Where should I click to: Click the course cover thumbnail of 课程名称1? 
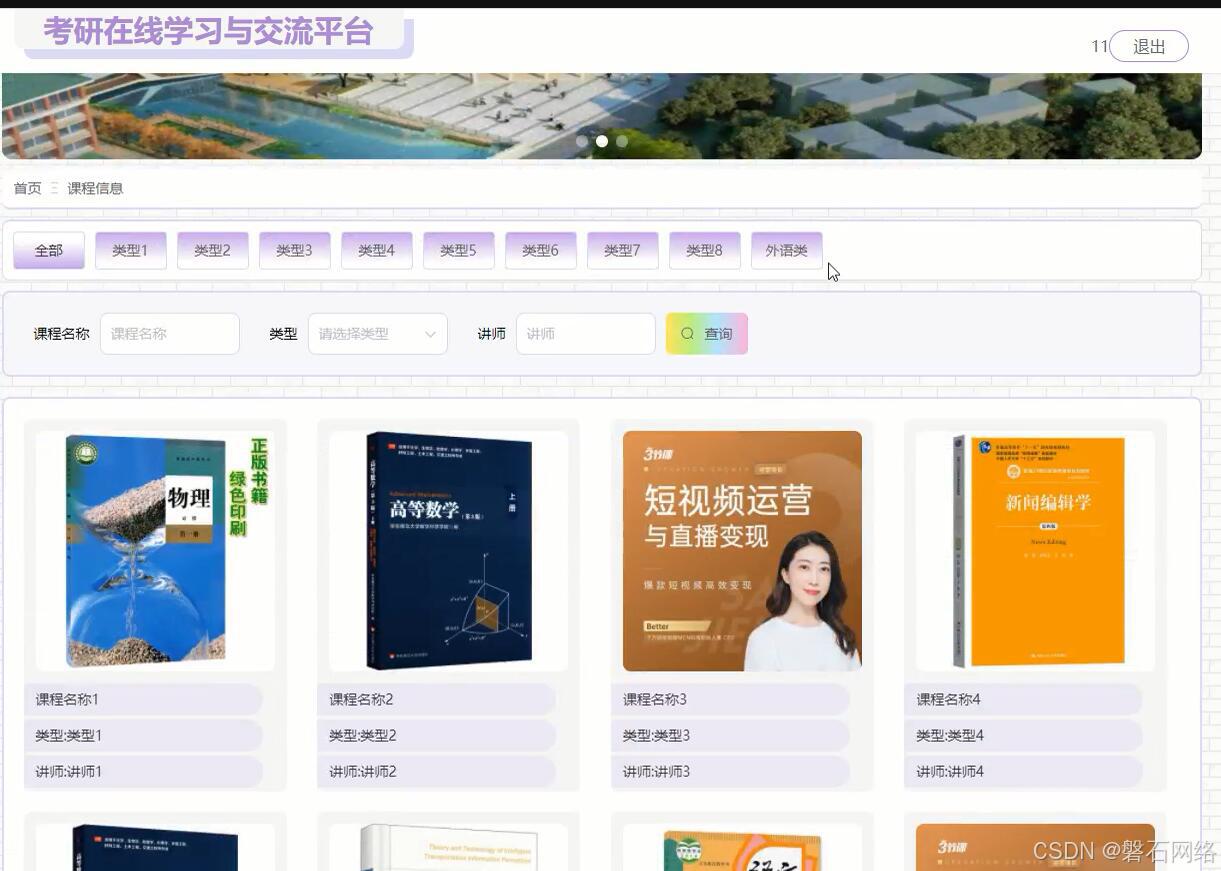point(154,549)
